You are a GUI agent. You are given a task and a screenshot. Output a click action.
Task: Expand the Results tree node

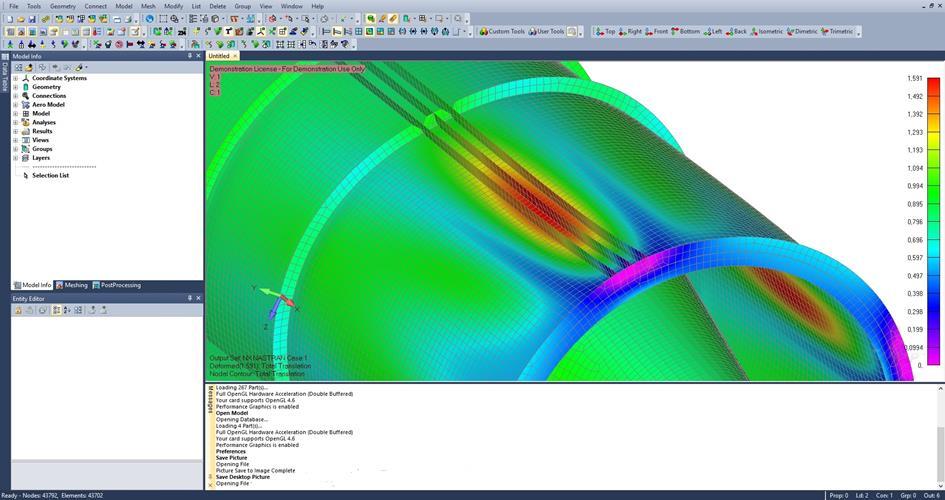(x=16, y=131)
